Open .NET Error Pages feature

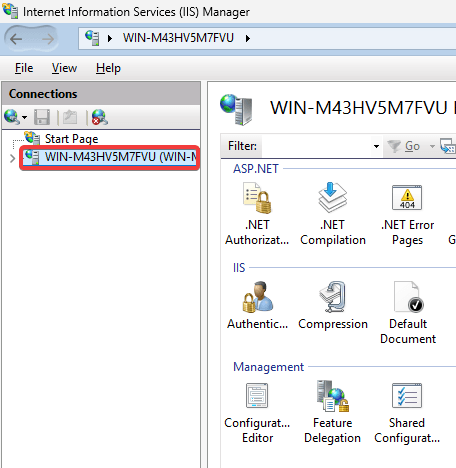coord(407,214)
